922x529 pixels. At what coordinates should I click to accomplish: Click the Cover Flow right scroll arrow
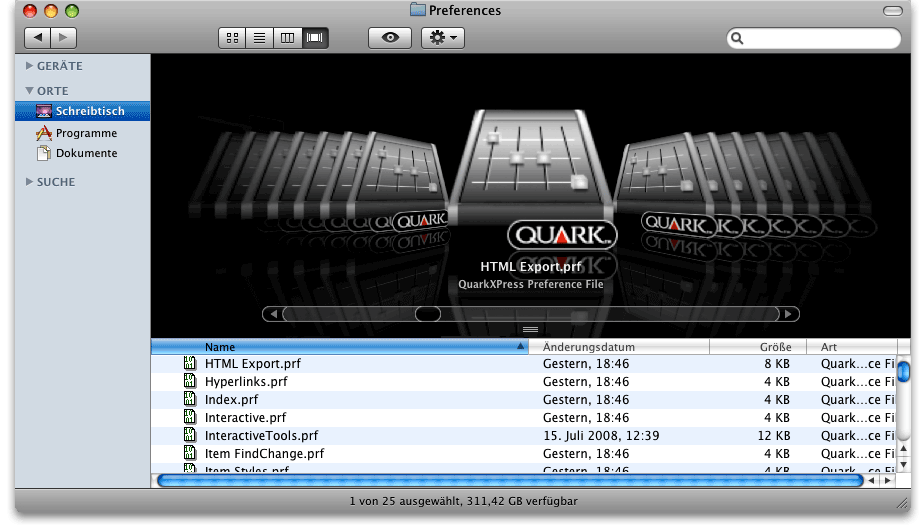click(x=789, y=314)
